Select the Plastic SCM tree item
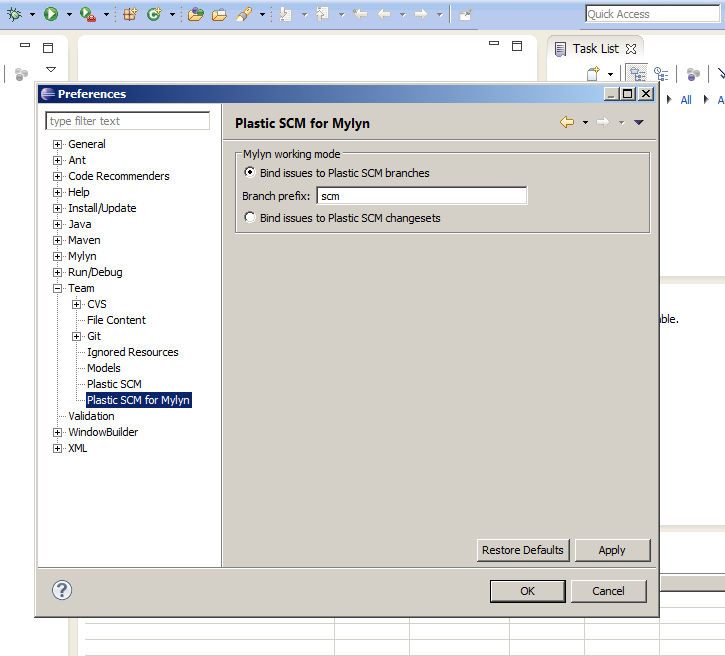 [x=114, y=384]
